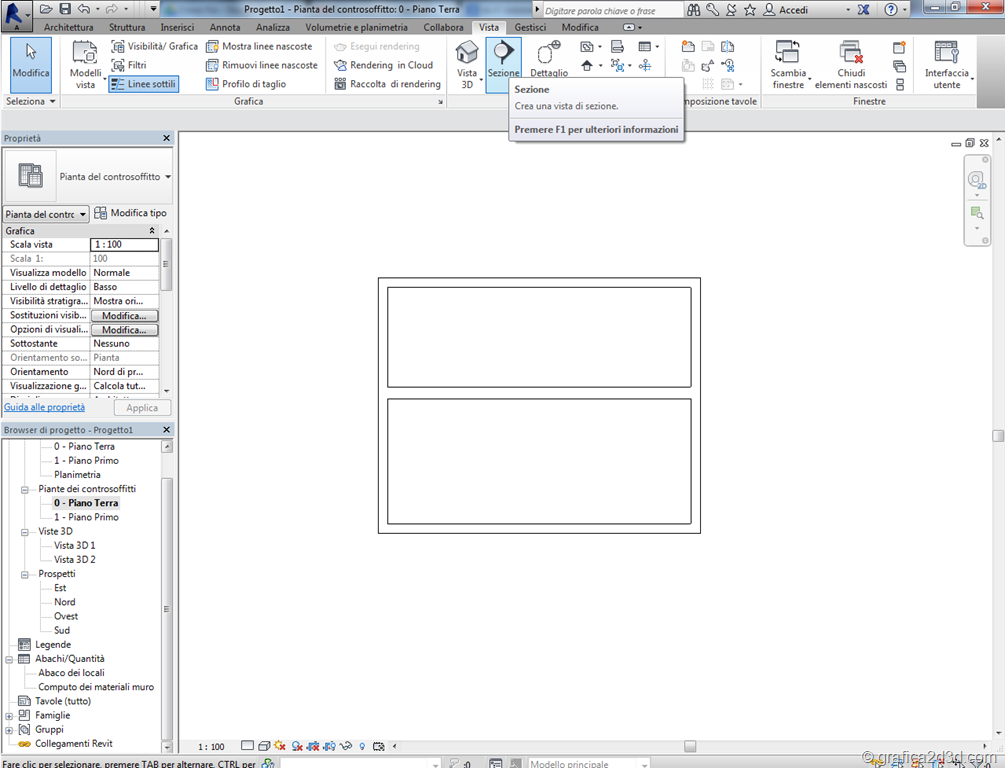Toggle Linee sottili display mode
1005x768 pixels.
click(x=144, y=84)
